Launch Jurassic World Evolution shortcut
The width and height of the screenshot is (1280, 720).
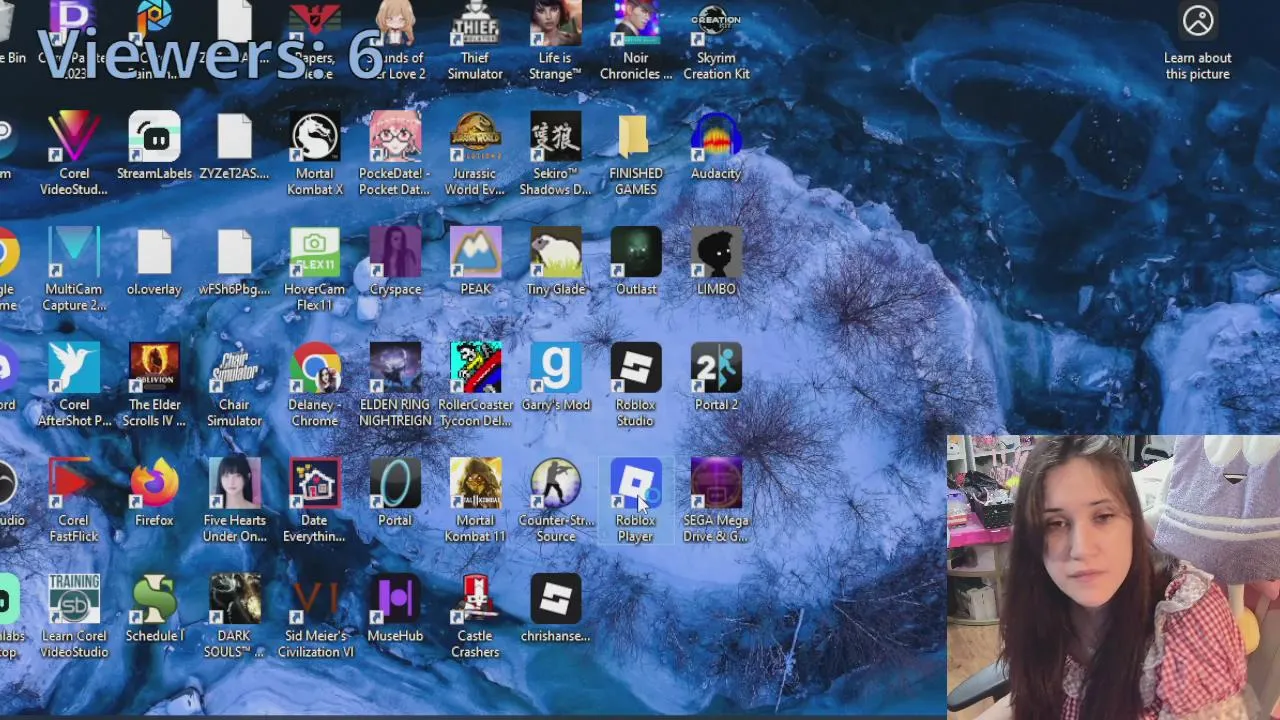[x=475, y=154]
